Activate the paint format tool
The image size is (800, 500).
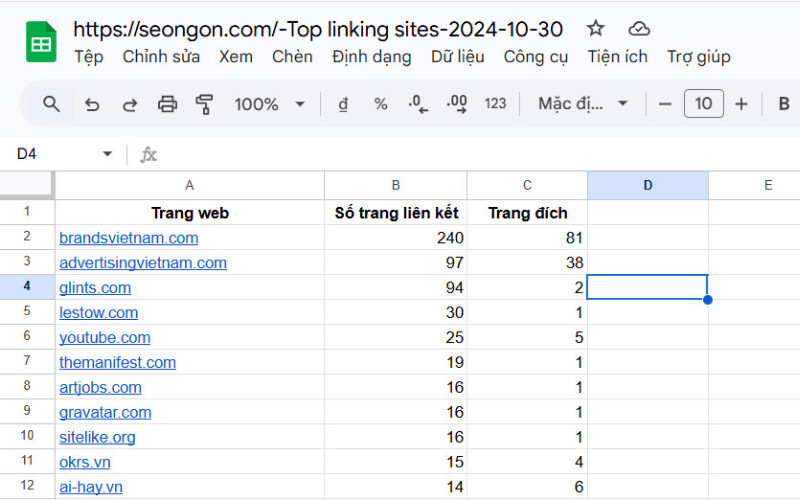205,104
